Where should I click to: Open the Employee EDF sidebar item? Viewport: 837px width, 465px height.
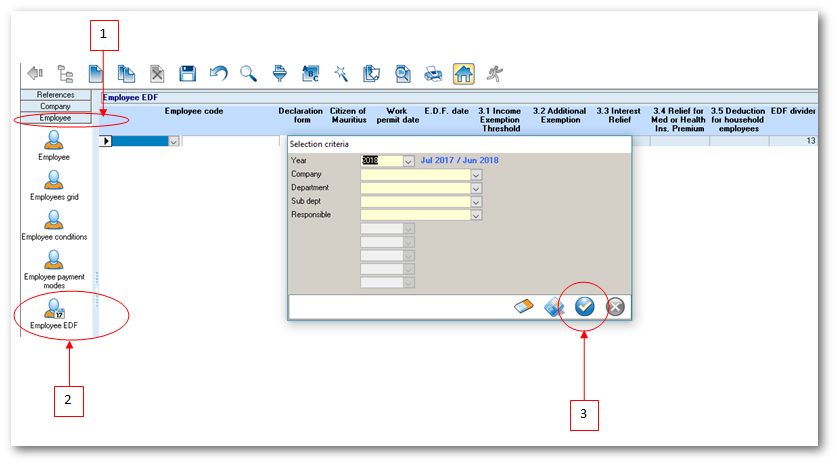pyautogui.click(x=54, y=313)
